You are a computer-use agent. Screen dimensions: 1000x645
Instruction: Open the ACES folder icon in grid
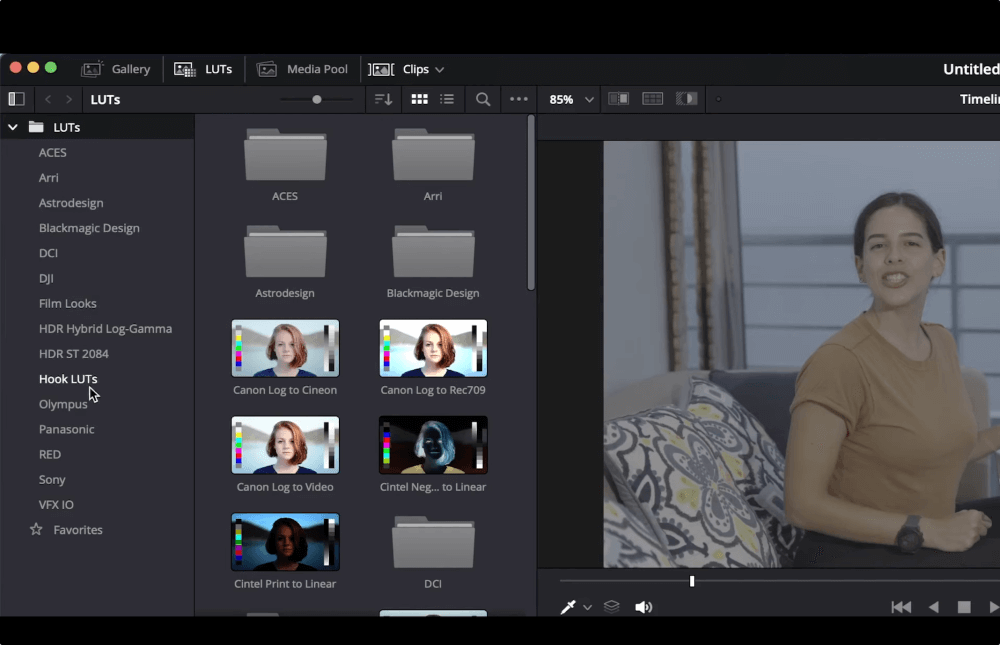(x=285, y=155)
